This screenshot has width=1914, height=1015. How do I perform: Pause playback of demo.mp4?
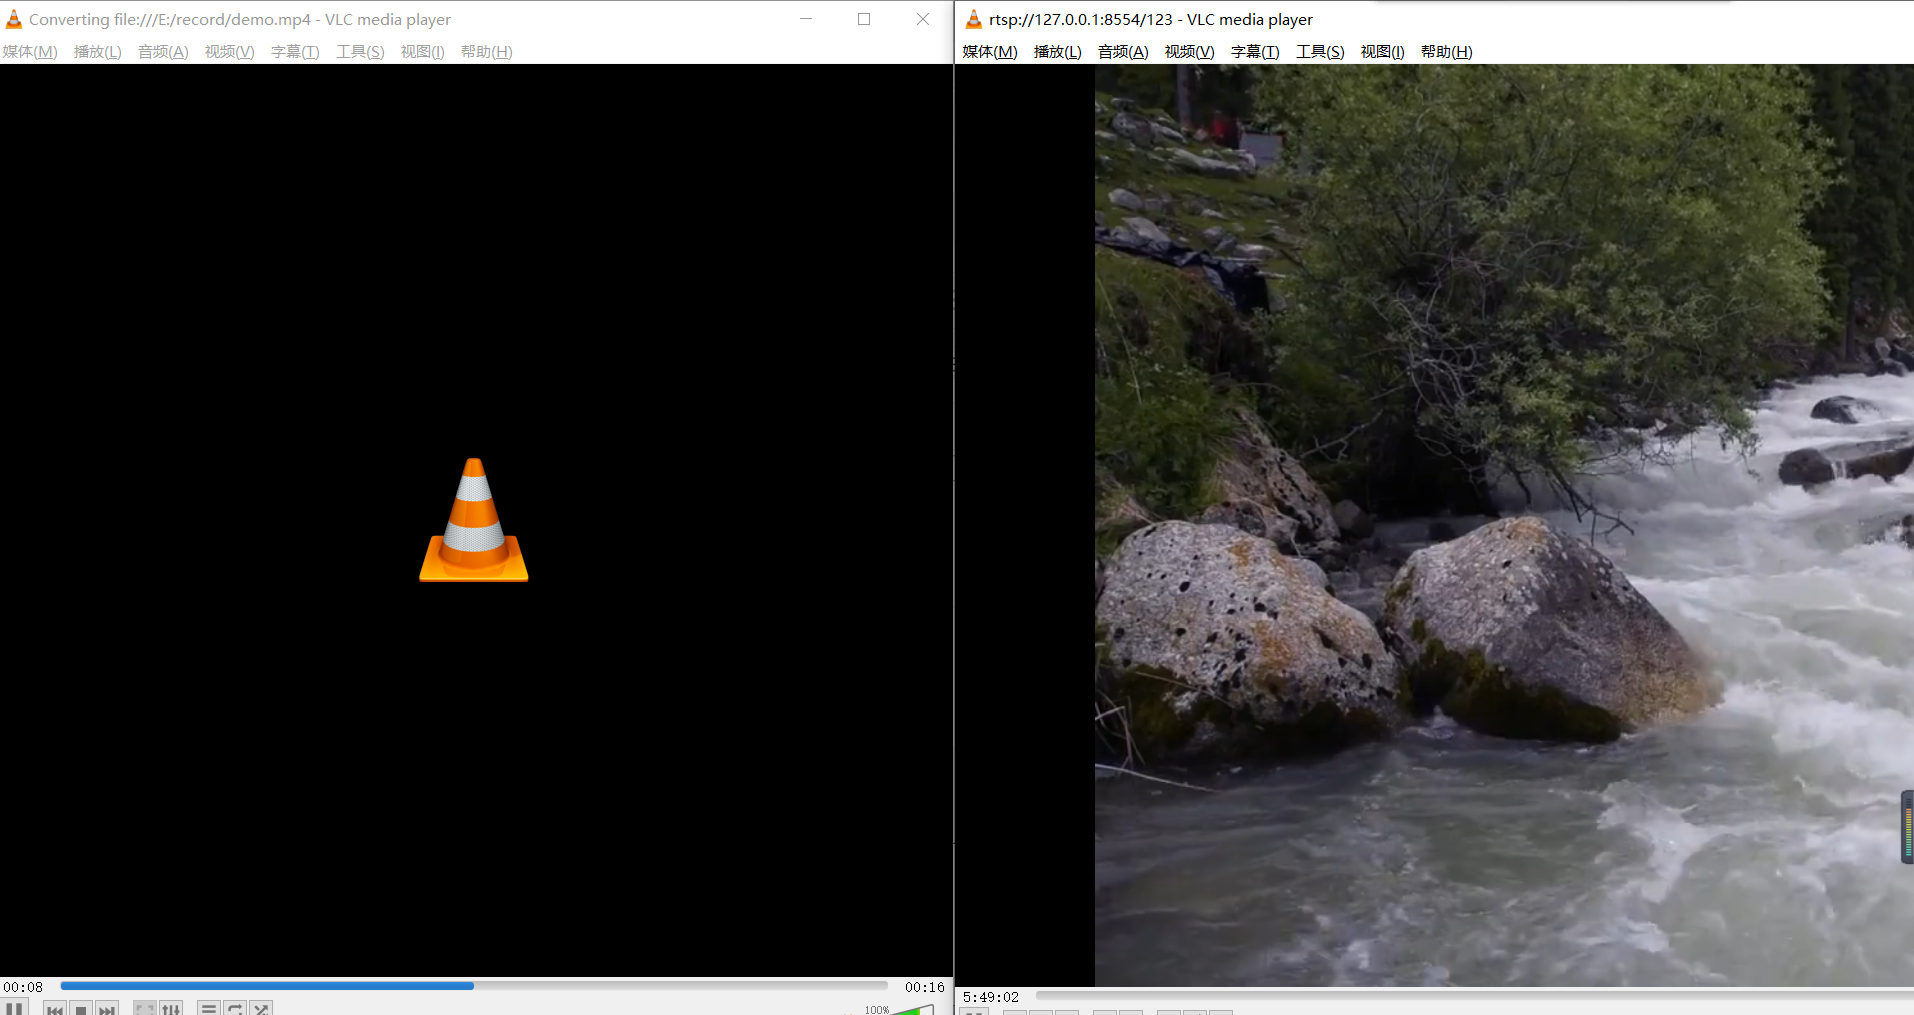pos(15,1008)
